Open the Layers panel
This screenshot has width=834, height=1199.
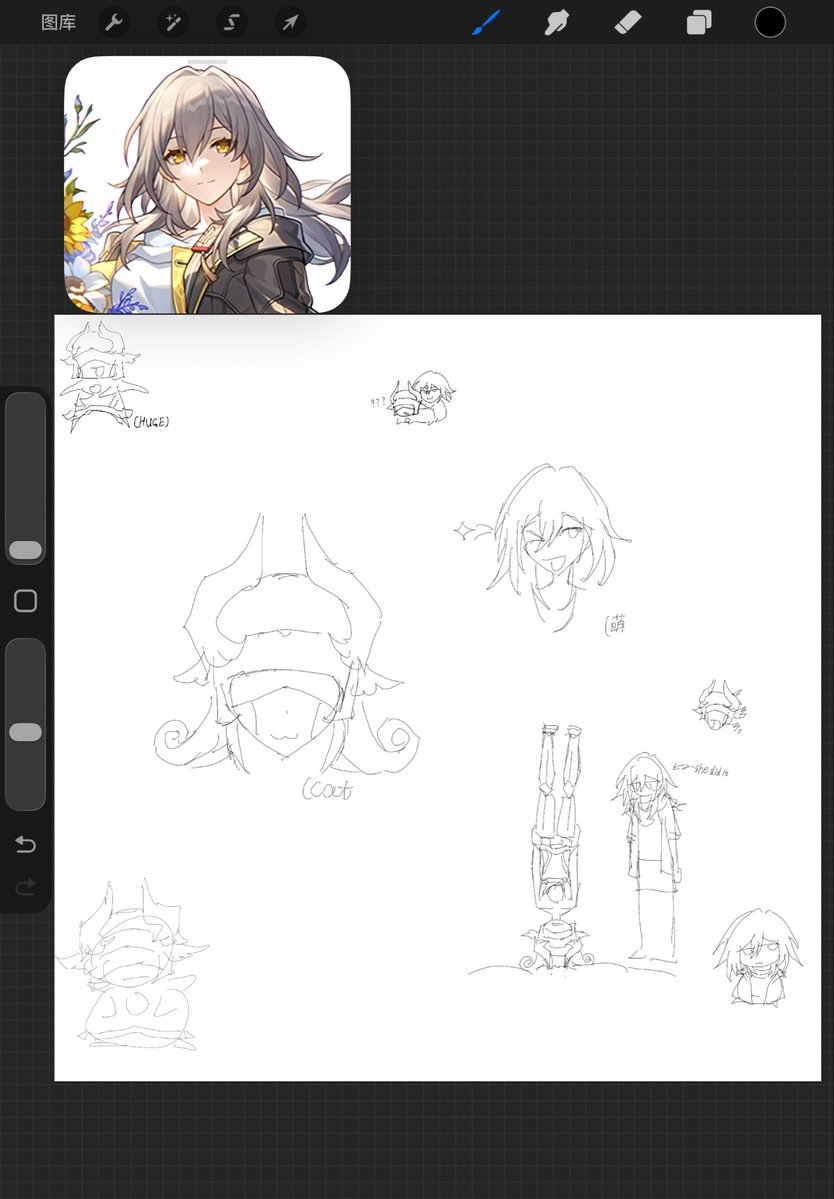coord(699,22)
